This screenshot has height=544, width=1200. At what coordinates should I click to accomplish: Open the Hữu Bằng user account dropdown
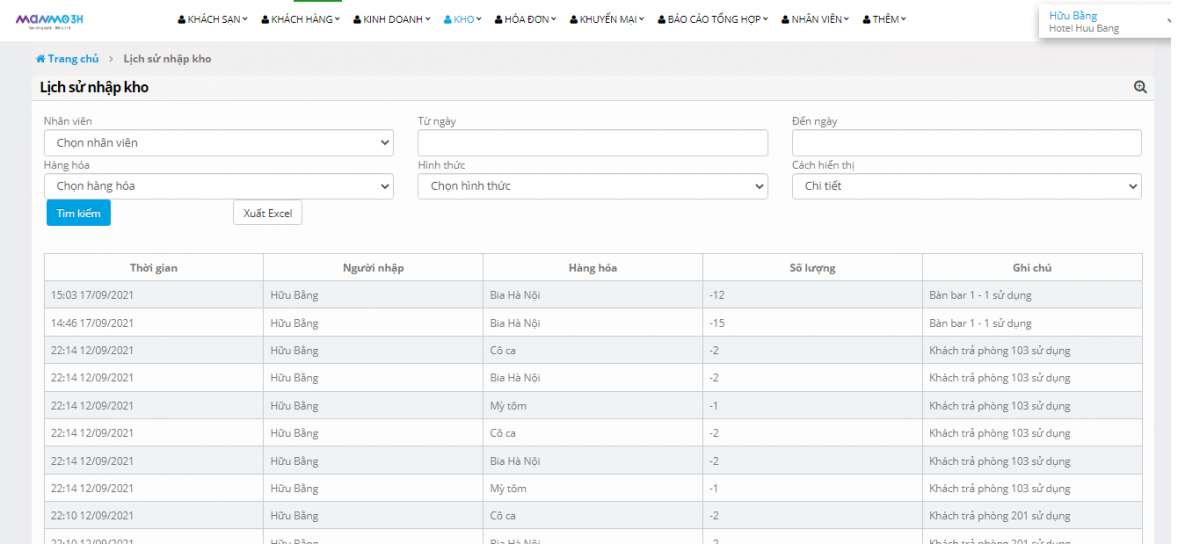tap(1105, 21)
